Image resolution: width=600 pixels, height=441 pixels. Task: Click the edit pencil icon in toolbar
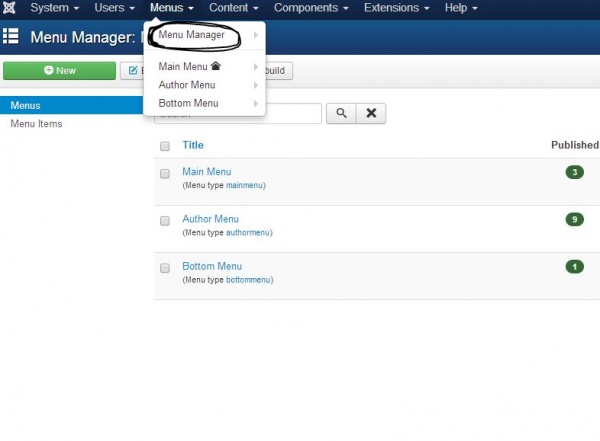coord(133,70)
